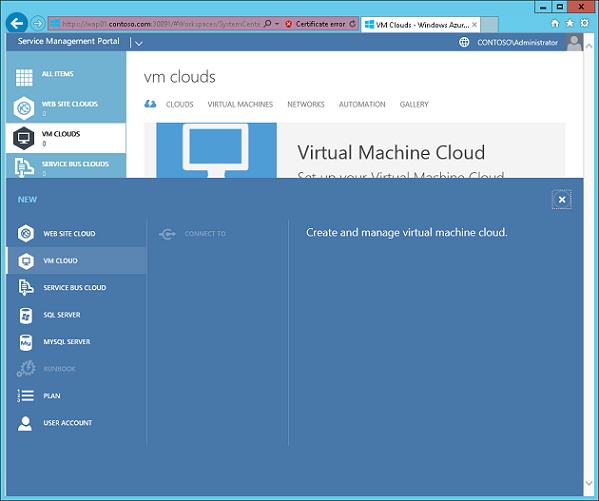Switch to the GALLERY tab
The height and width of the screenshot is (501, 599).
point(414,104)
